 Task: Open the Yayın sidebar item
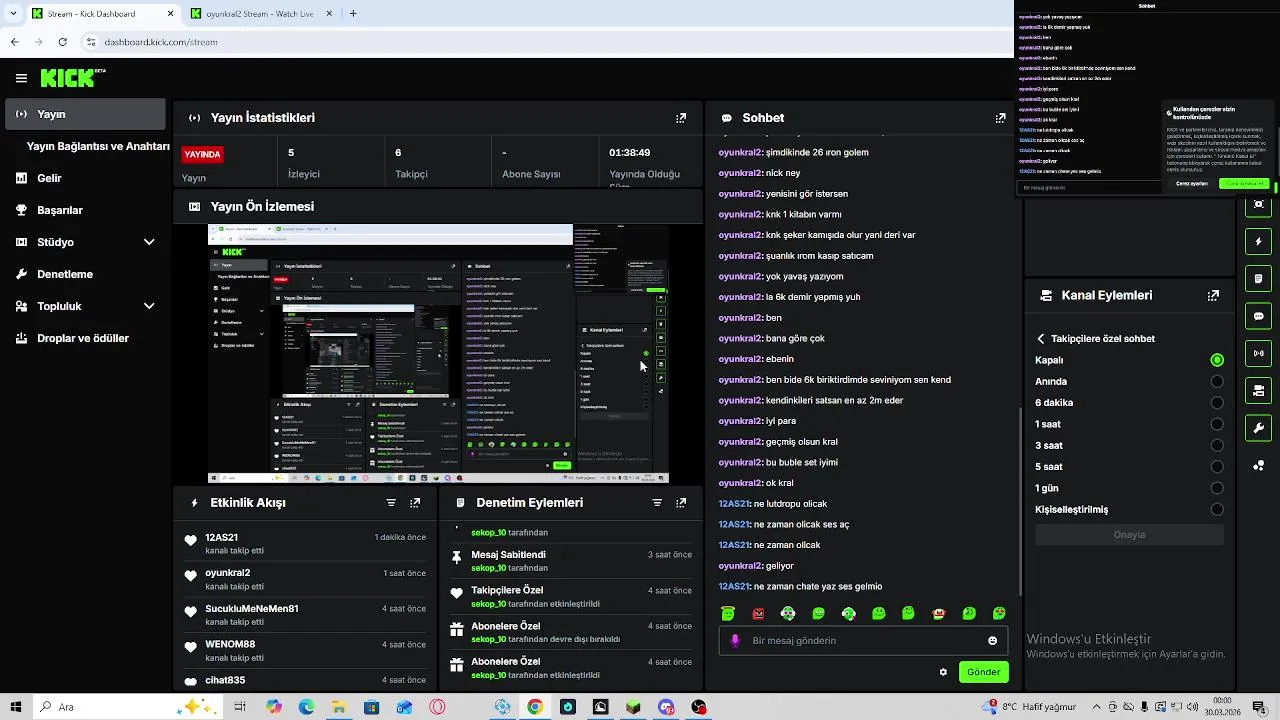coord(85,114)
